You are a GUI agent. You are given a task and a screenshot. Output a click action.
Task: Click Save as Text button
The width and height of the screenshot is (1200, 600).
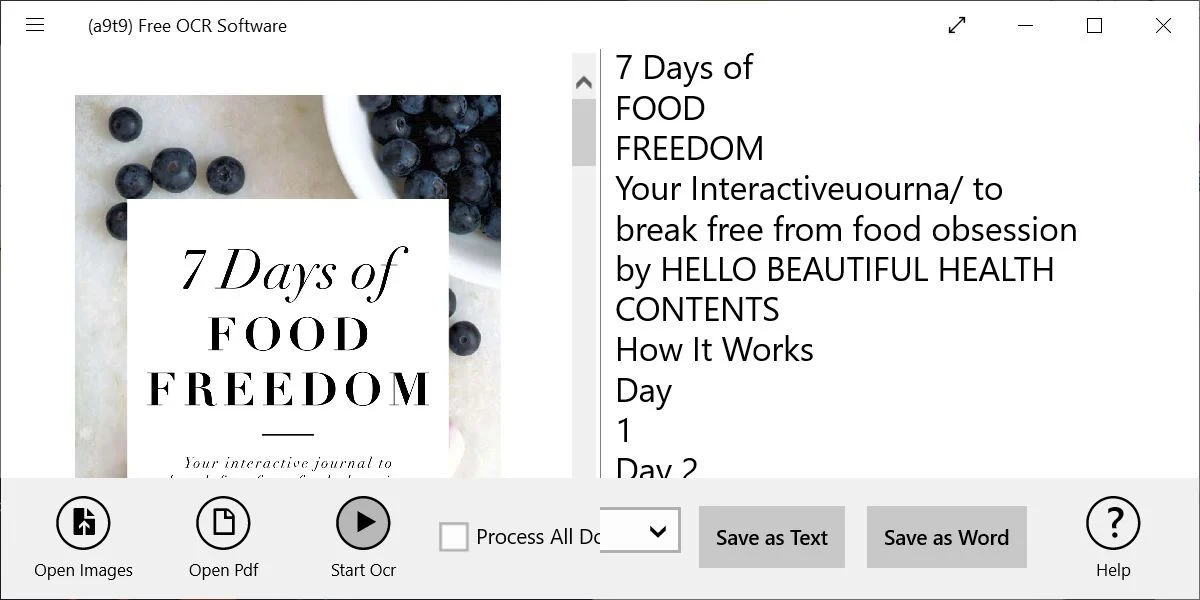772,537
